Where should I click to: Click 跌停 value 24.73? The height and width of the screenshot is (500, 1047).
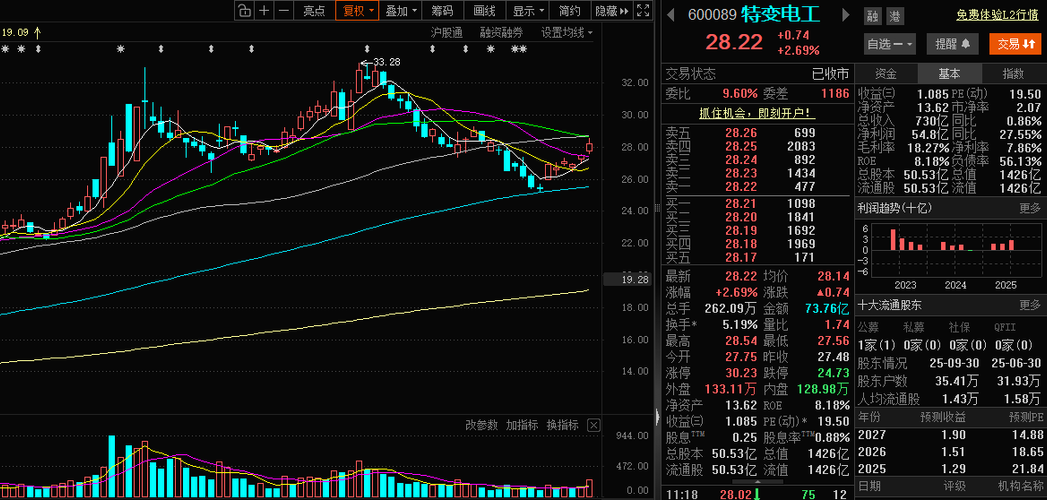click(x=833, y=372)
